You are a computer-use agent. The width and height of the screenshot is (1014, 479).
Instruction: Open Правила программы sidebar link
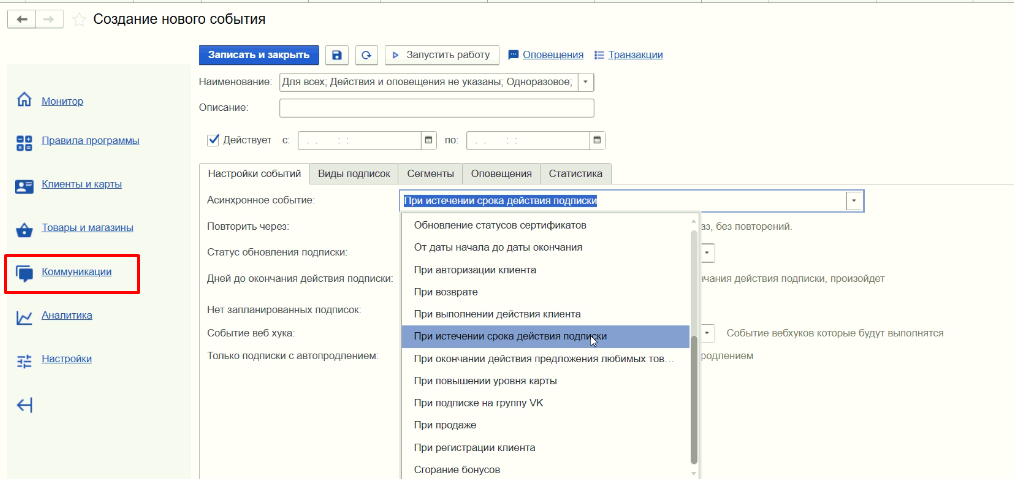click(91, 140)
